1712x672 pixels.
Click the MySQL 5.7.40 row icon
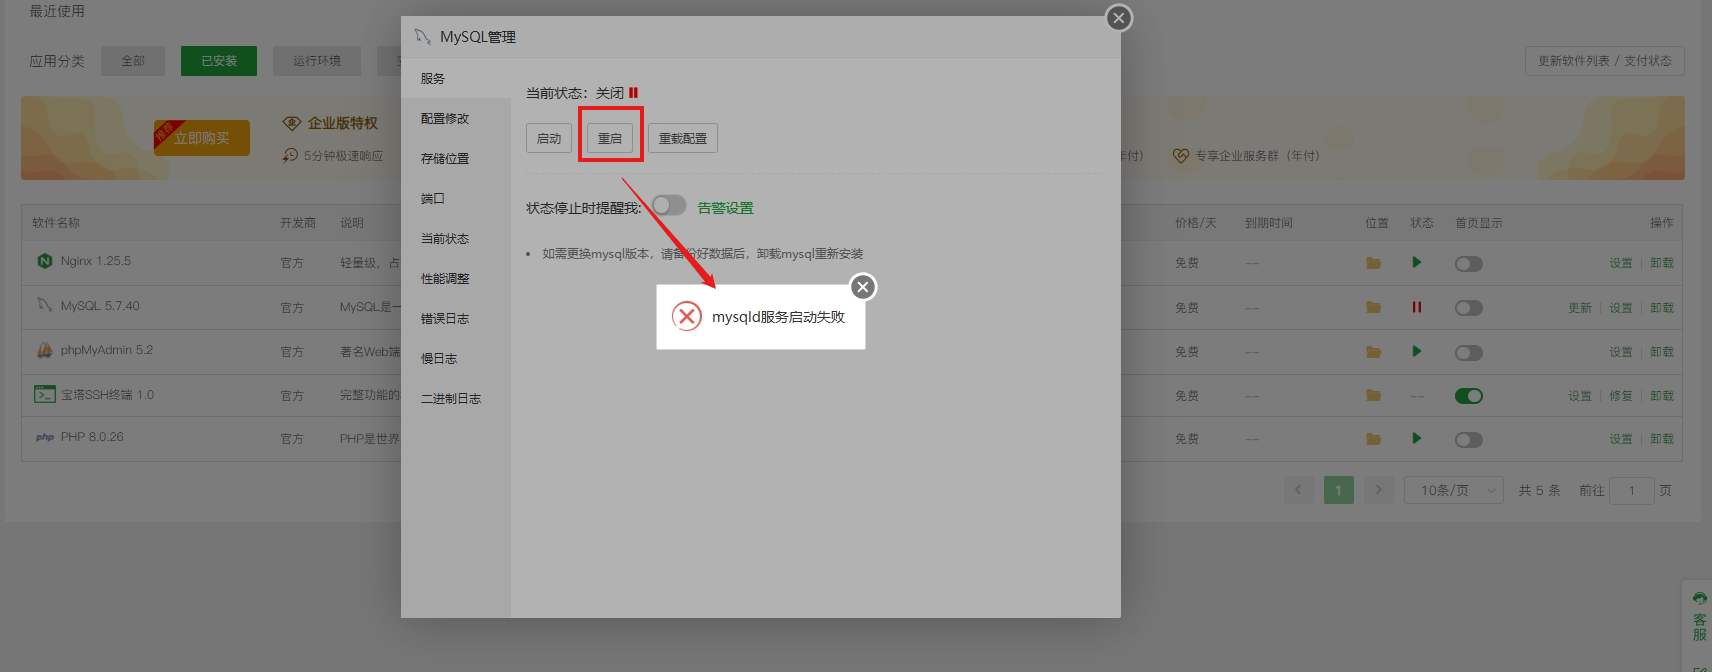pos(44,305)
